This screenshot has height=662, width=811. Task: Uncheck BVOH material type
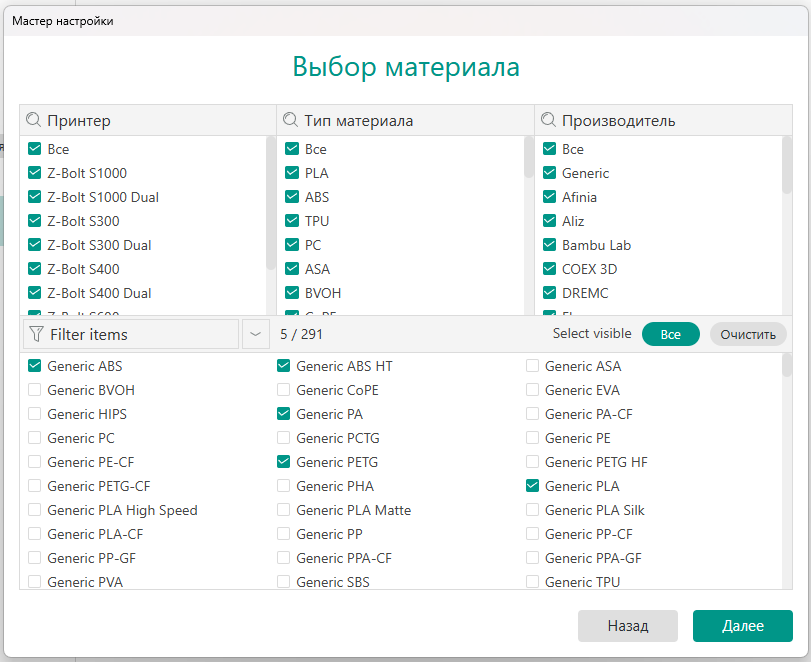pos(292,293)
